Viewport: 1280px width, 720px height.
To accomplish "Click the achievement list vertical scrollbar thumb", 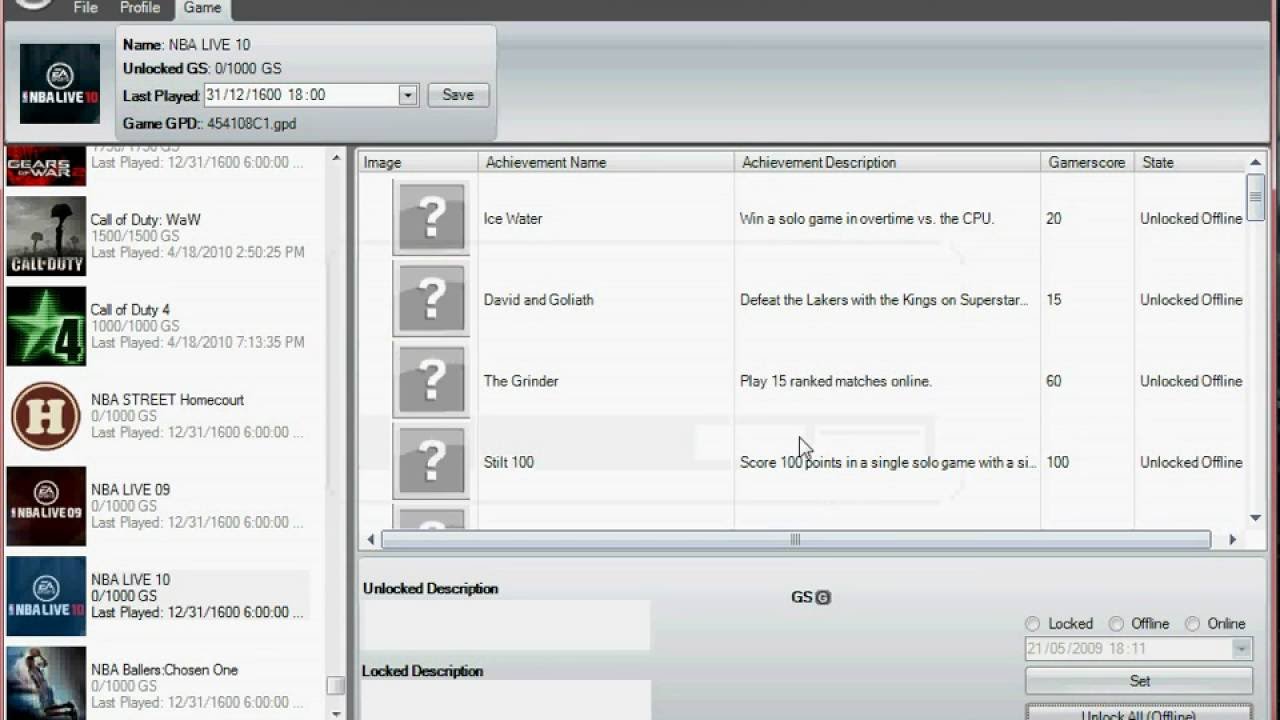I will click(x=1256, y=197).
